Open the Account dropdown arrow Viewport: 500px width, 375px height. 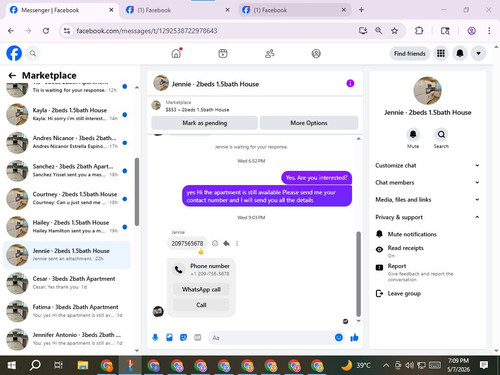click(478, 53)
